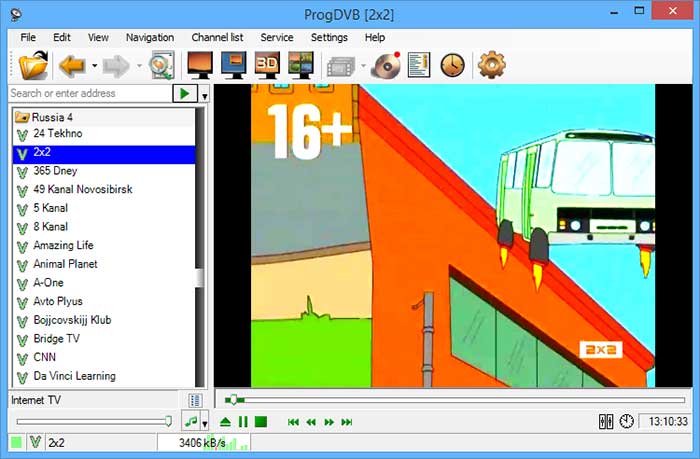The image size is (700, 459).
Task: Open the channel search magnifier icon
Action: click(x=161, y=65)
